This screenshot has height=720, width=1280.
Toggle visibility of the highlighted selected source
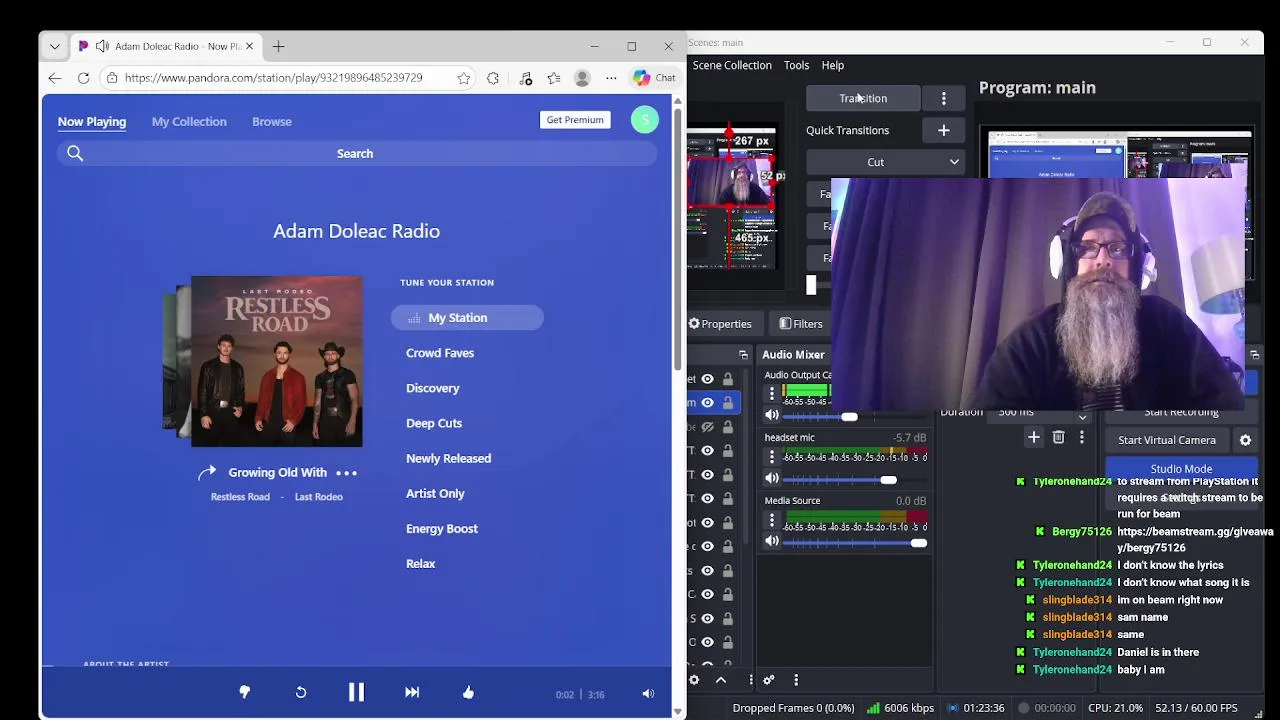[707, 403]
